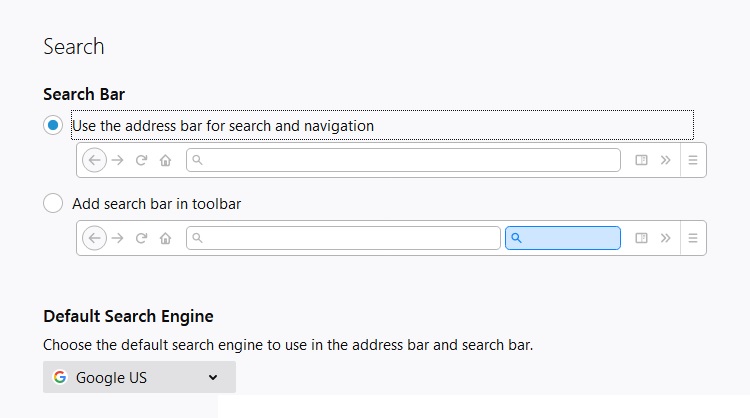Click the forward arrow in the first toolbar preview
Screen dimensions: 750x418
click(x=118, y=160)
